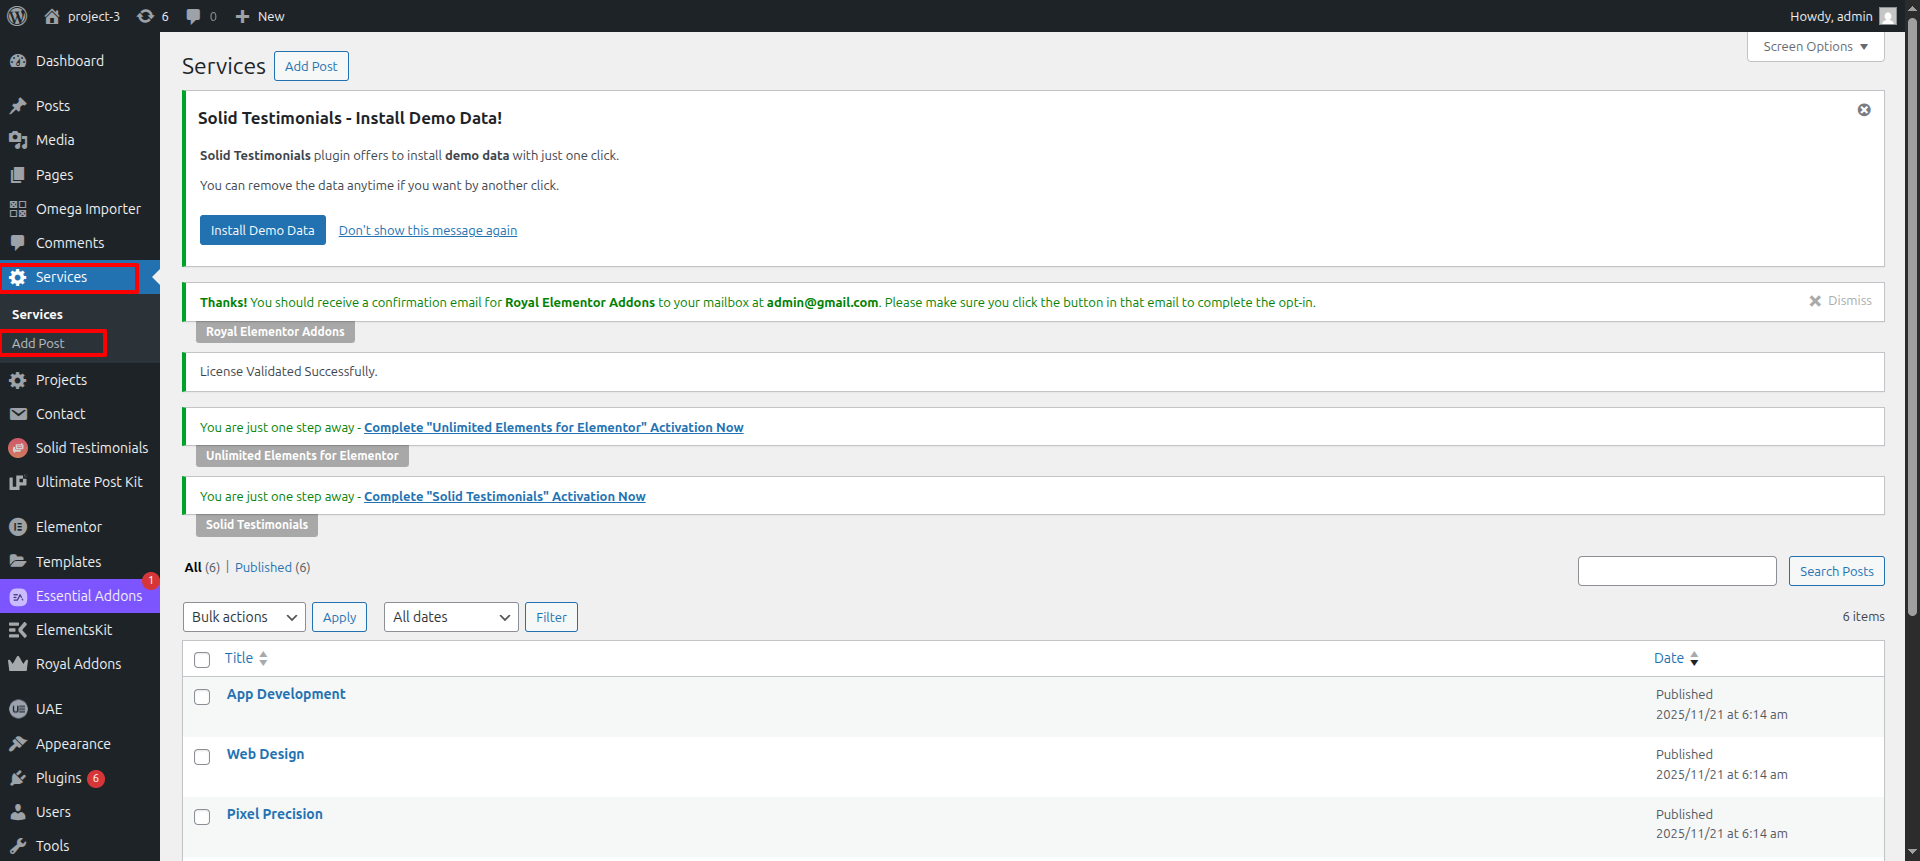Click the WordPress logo icon
Screen dimensions: 1920x861
pos(17,16)
